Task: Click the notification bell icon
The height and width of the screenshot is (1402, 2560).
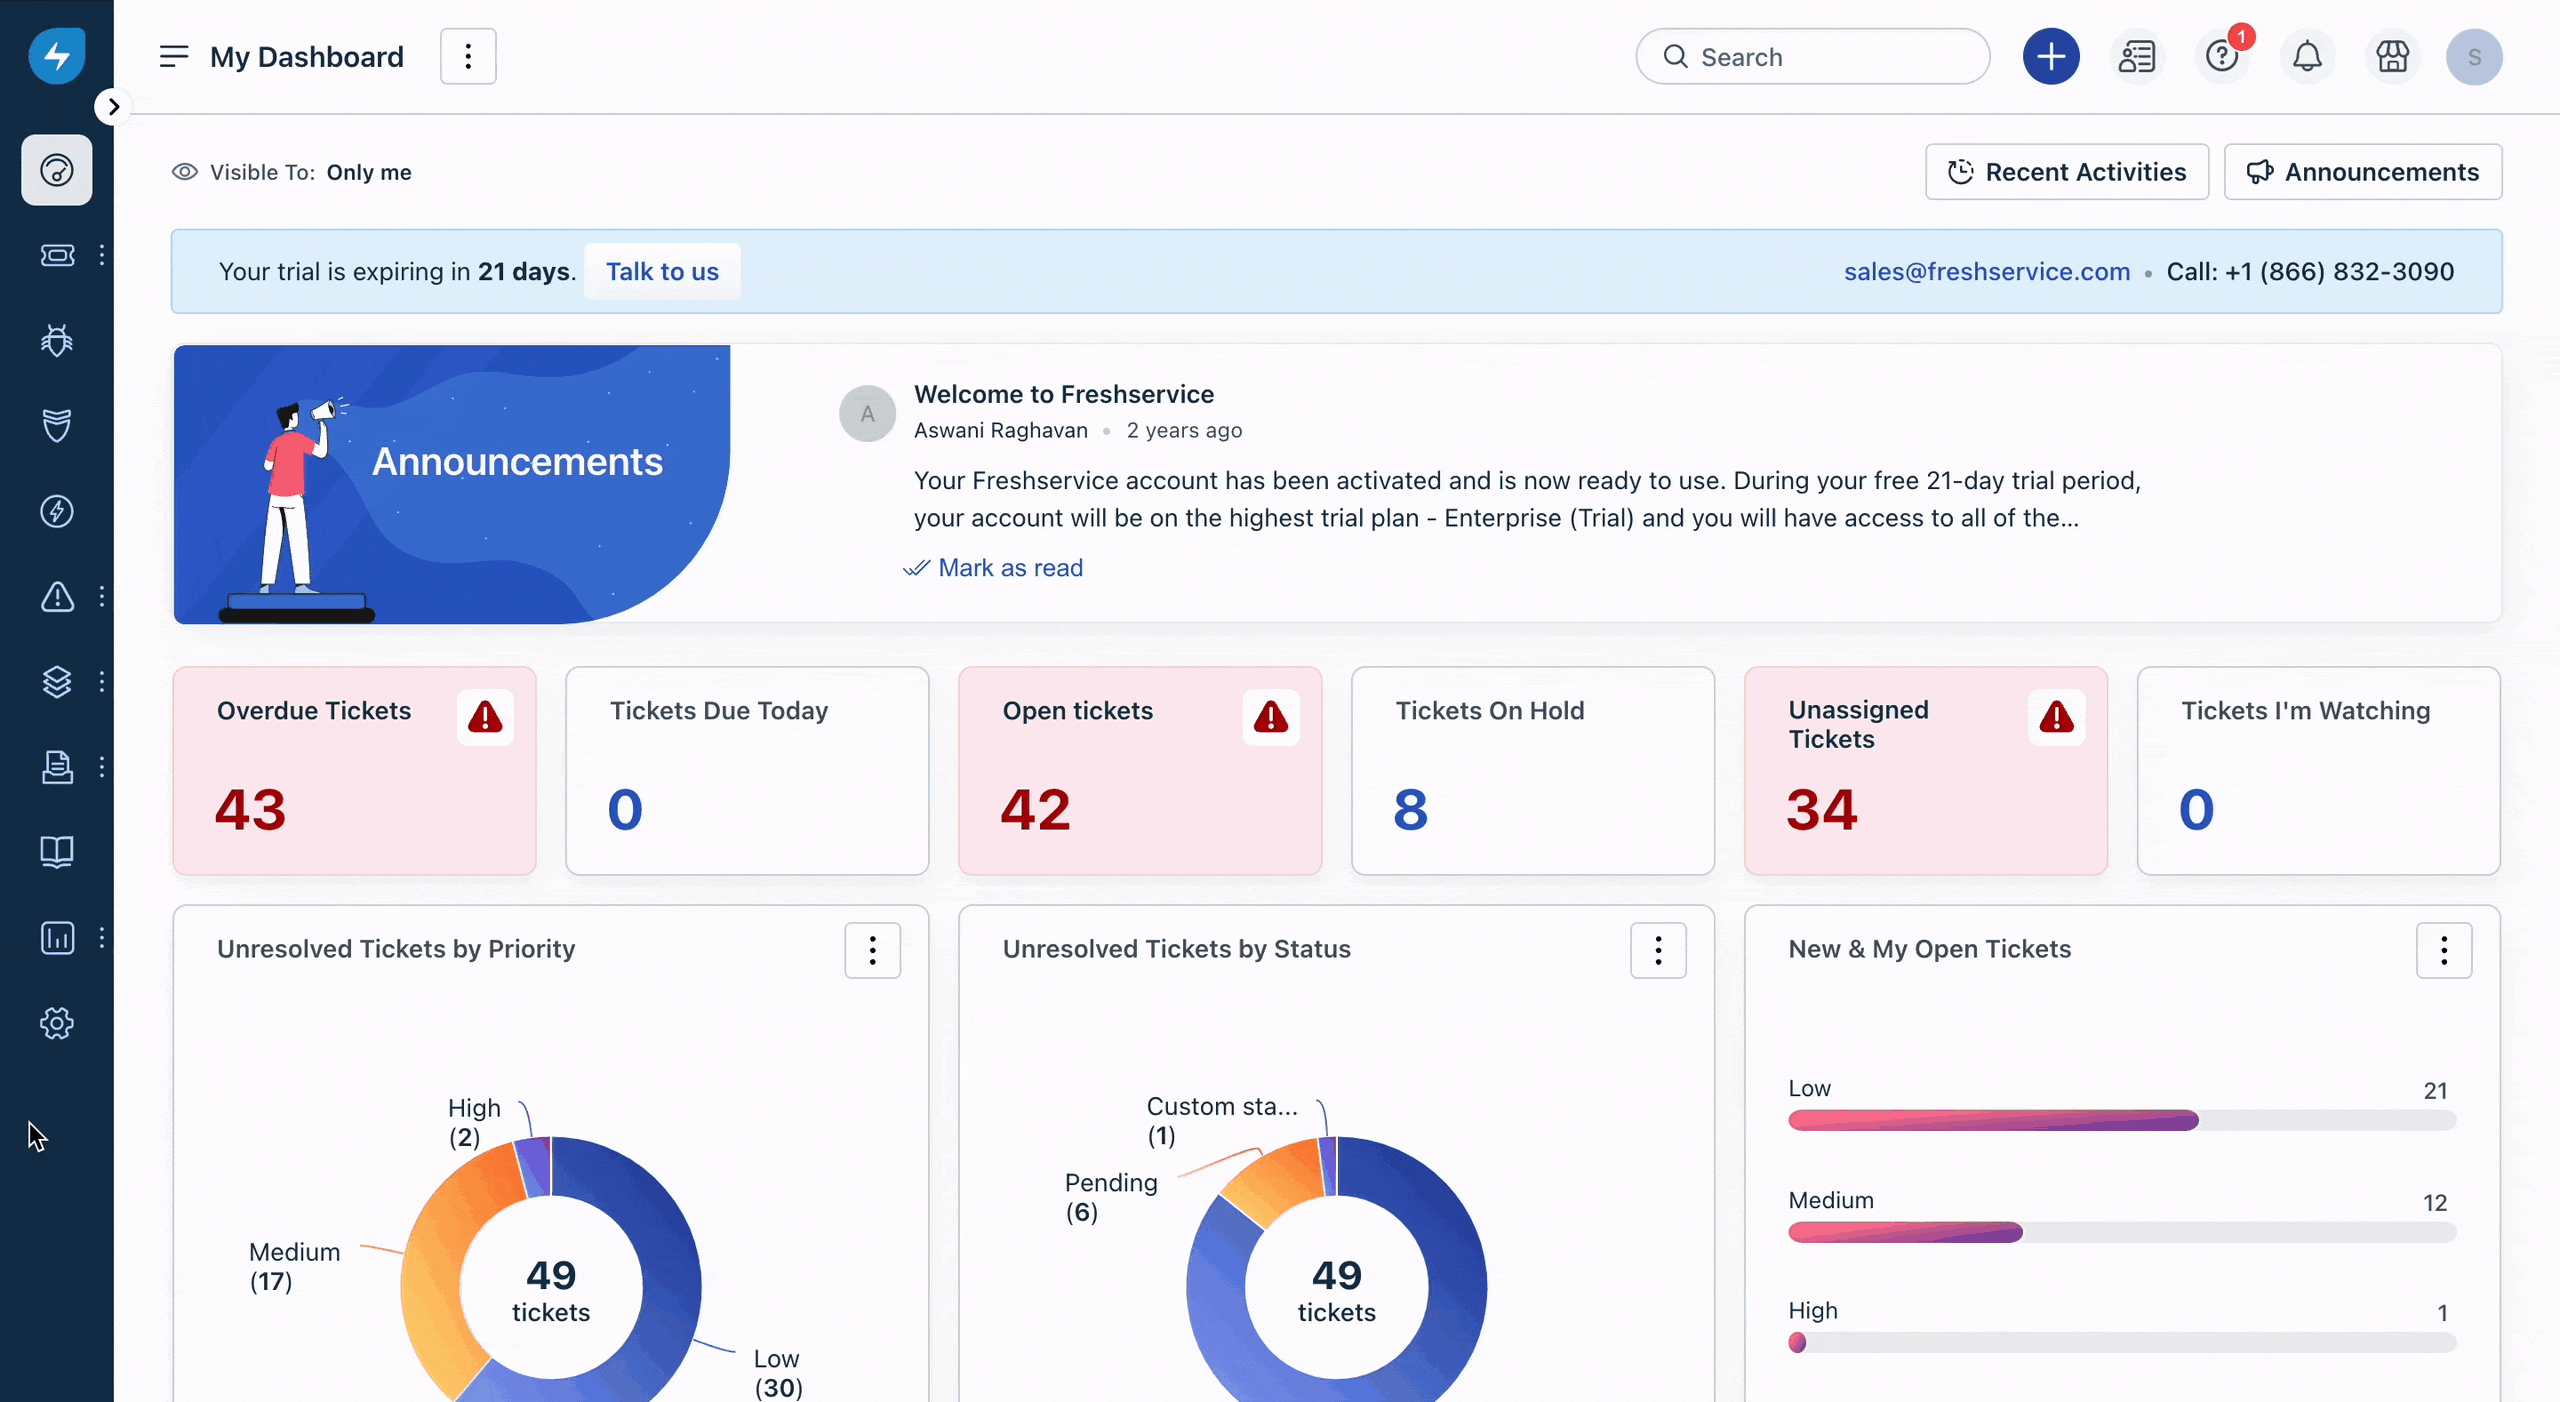Action: (2308, 55)
